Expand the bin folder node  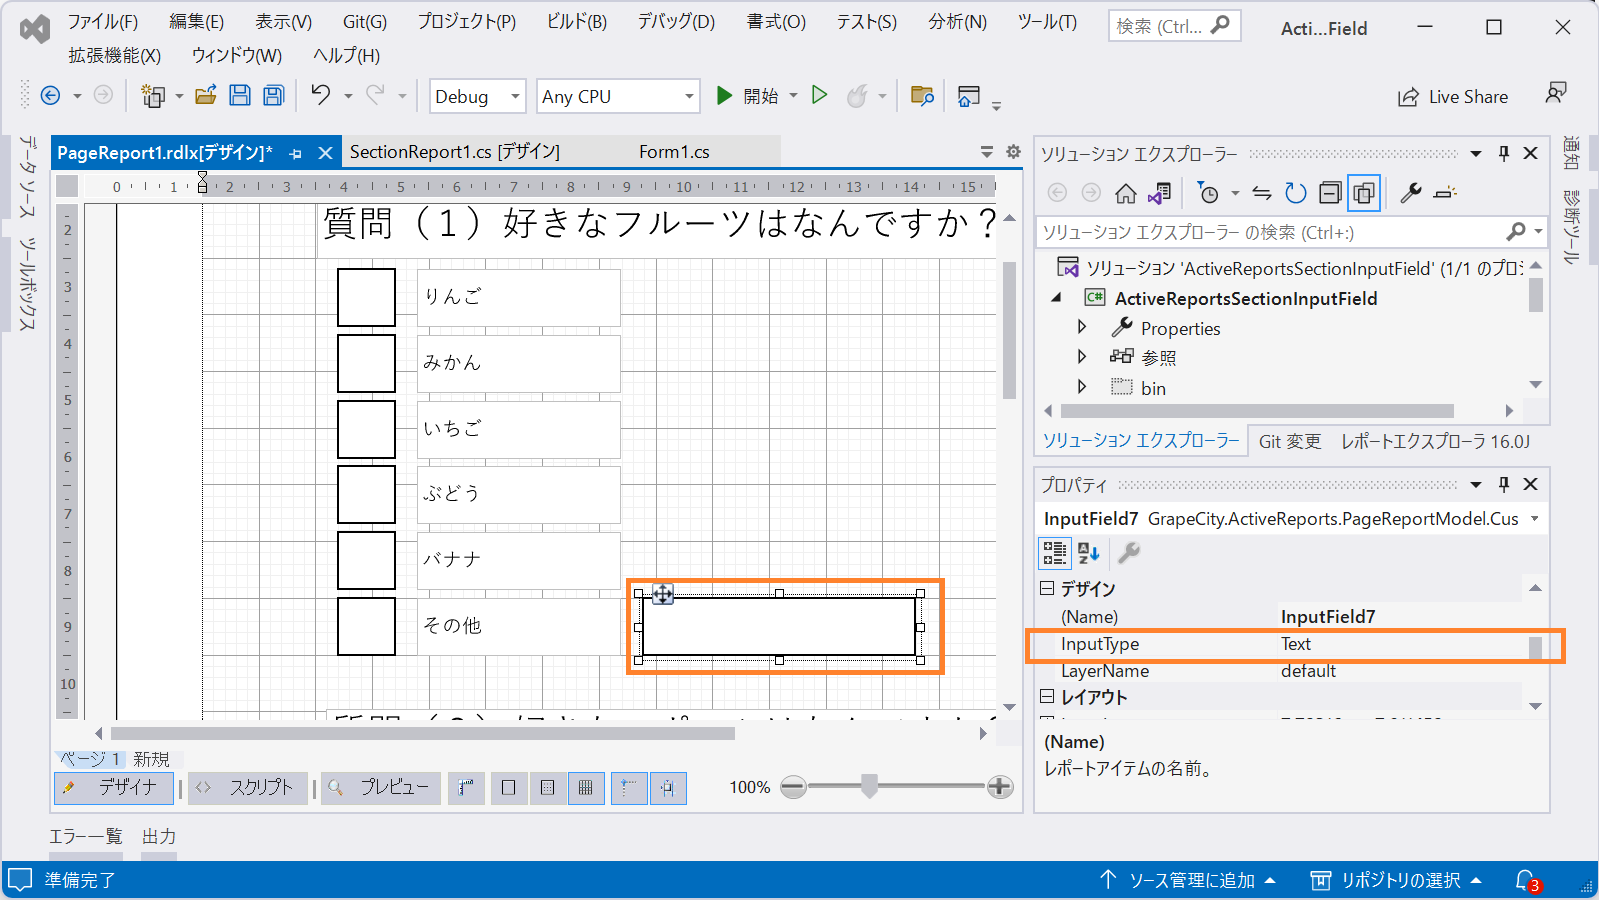pyautogui.click(x=1081, y=386)
